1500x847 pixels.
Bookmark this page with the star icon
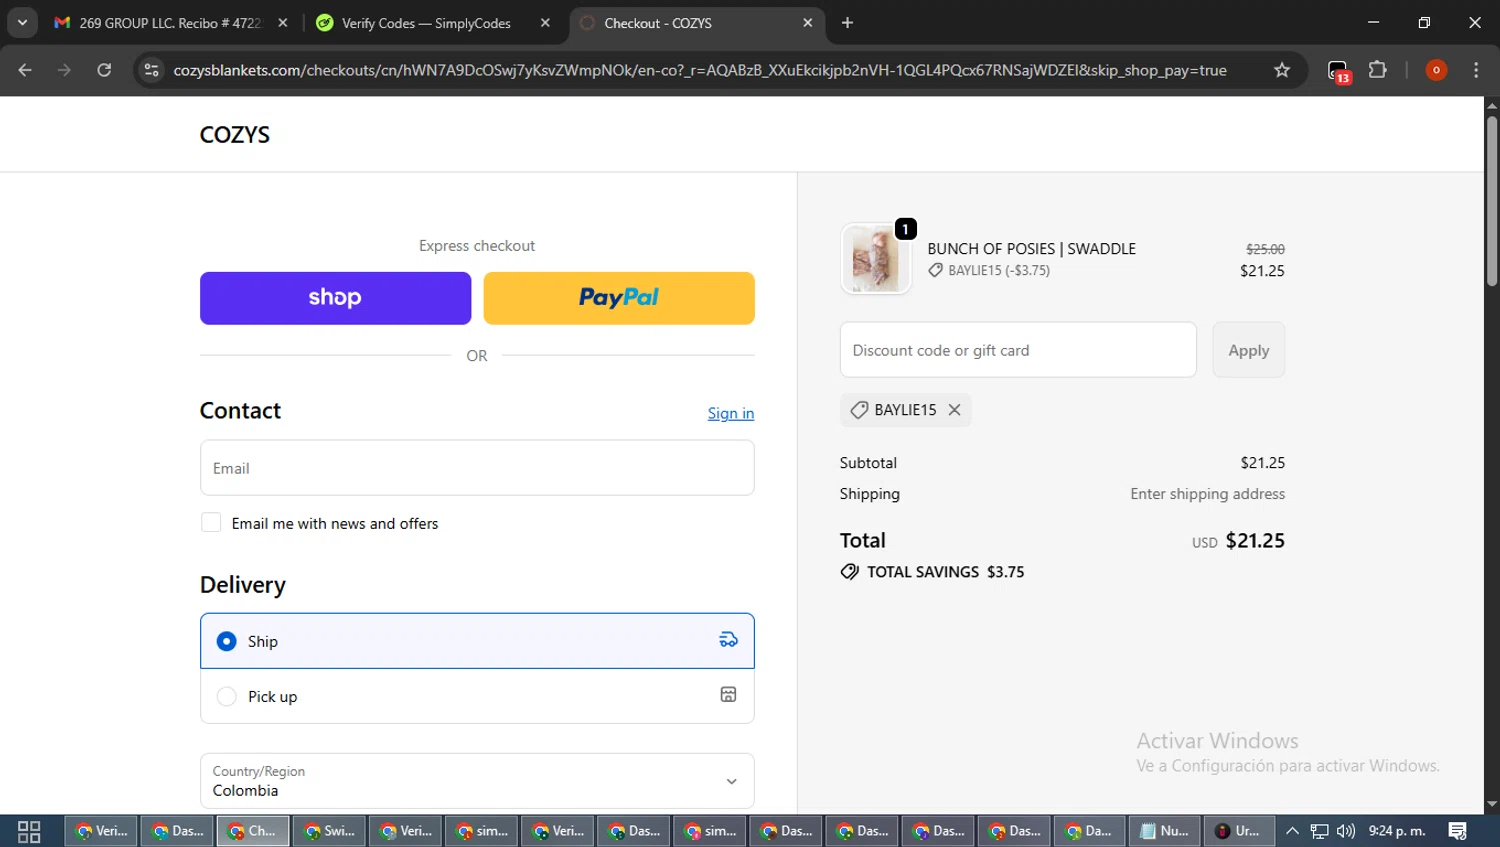coord(1282,70)
